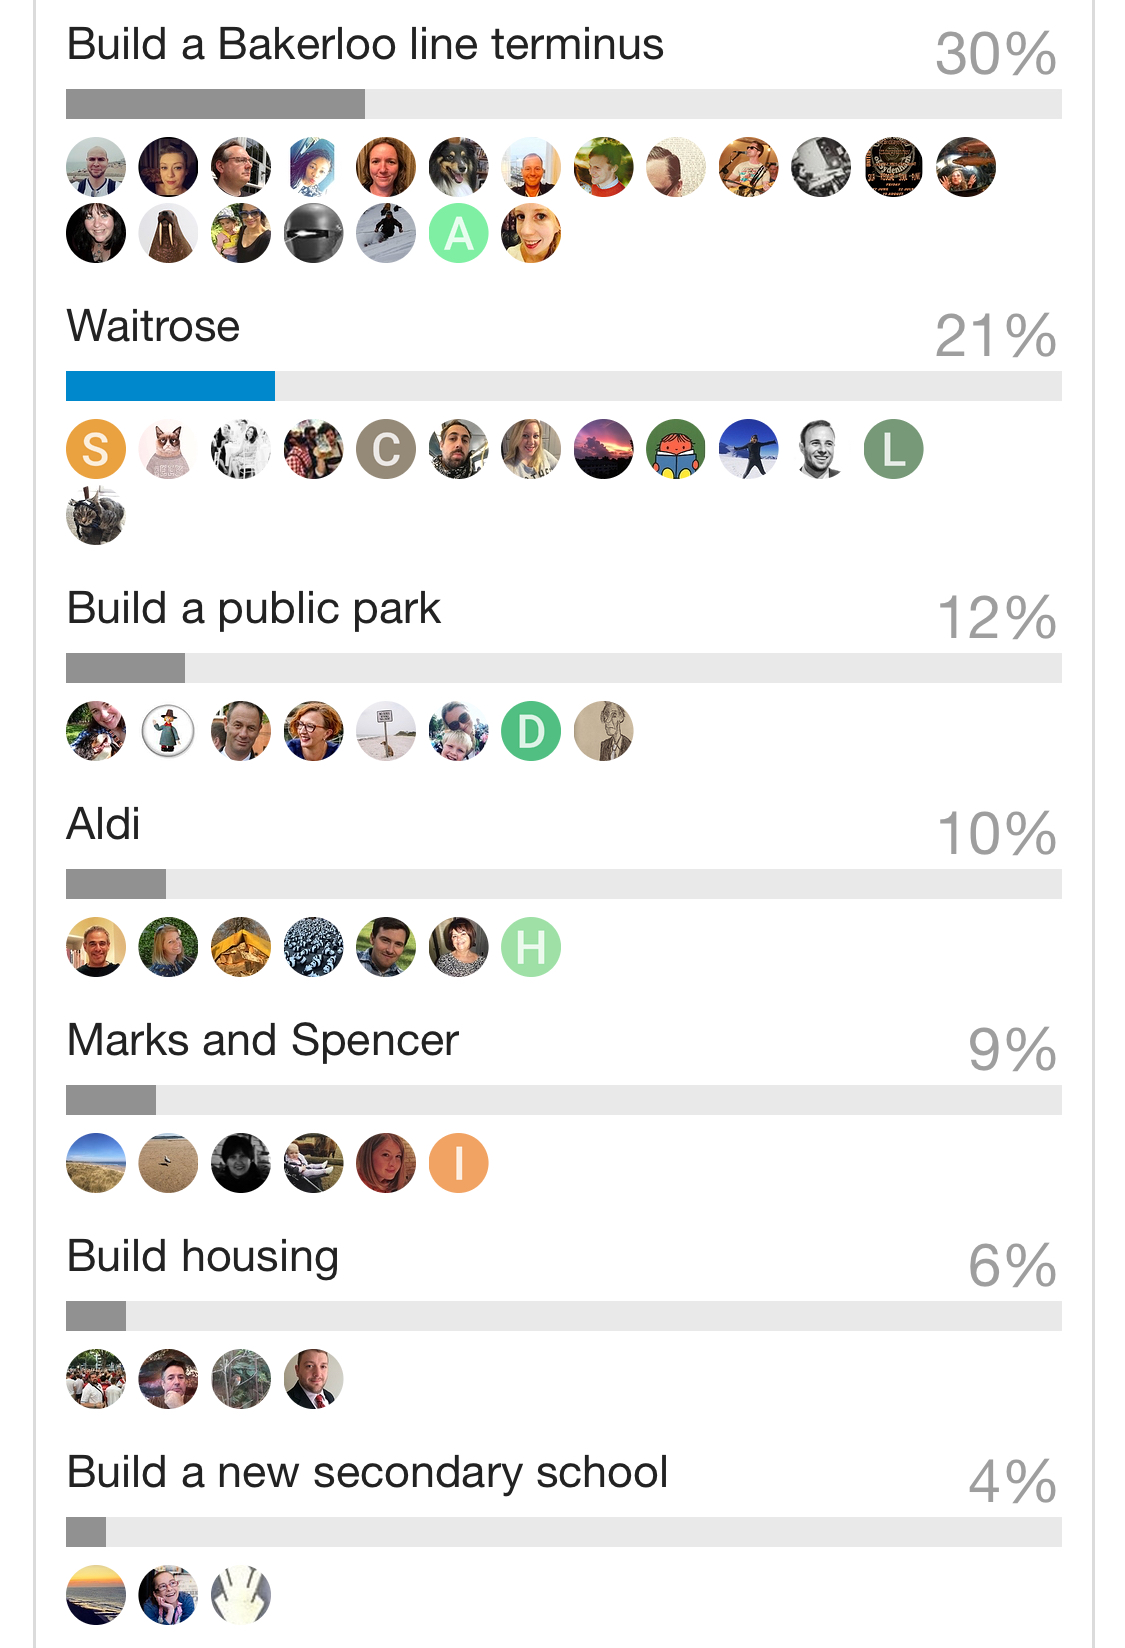The height and width of the screenshot is (1648, 1125).
Task: View the walrus avatar in Bakerloo voters
Action: click(168, 234)
